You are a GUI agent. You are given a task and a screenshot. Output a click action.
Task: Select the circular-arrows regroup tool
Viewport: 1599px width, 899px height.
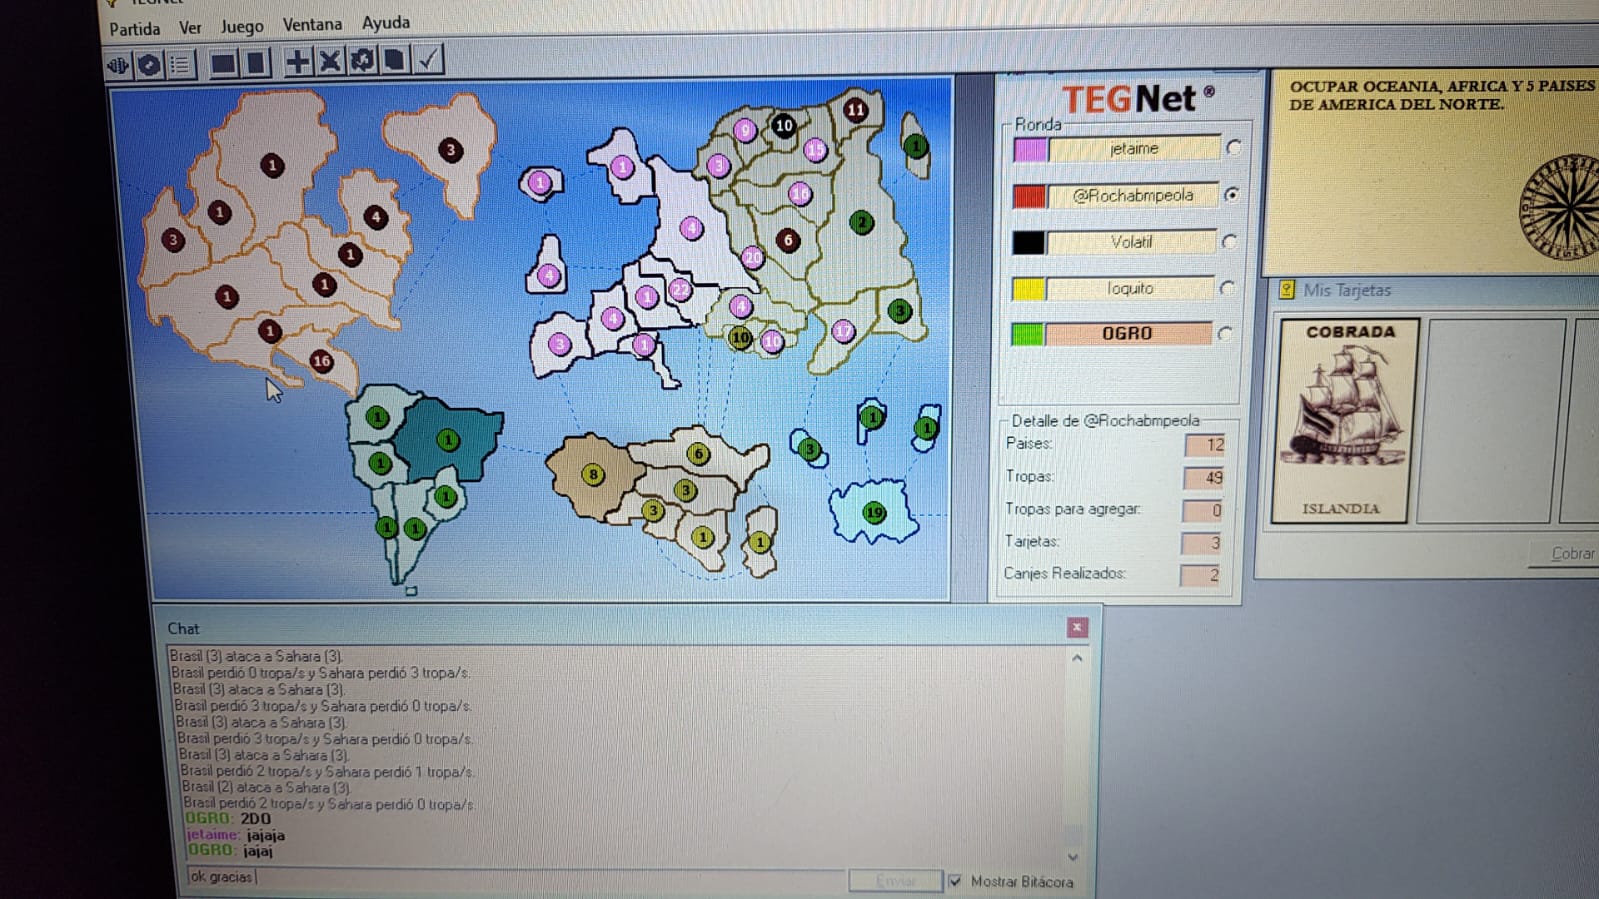362,60
